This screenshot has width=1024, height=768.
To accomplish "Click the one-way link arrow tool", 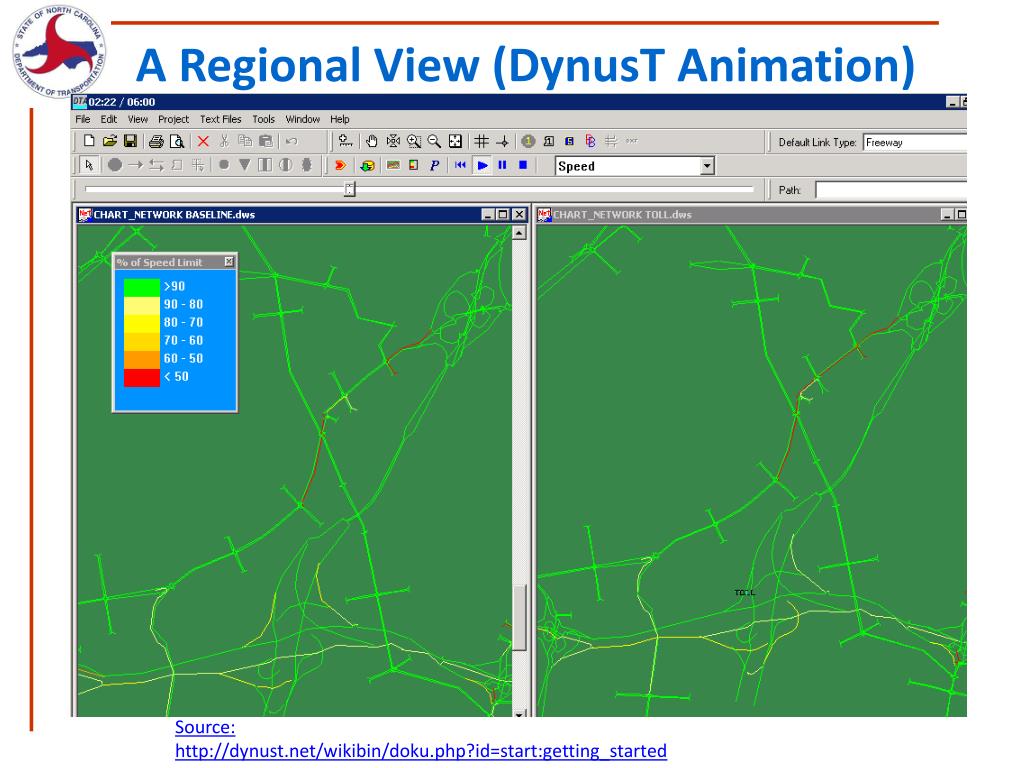I will coord(135,165).
